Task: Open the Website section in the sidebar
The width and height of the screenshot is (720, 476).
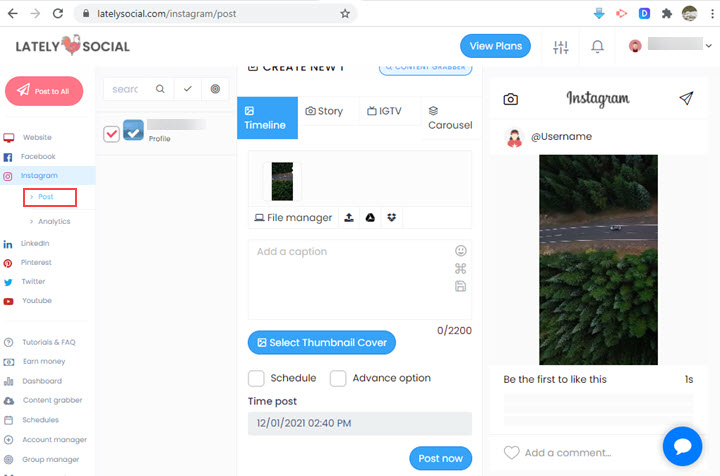Action: [37, 137]
